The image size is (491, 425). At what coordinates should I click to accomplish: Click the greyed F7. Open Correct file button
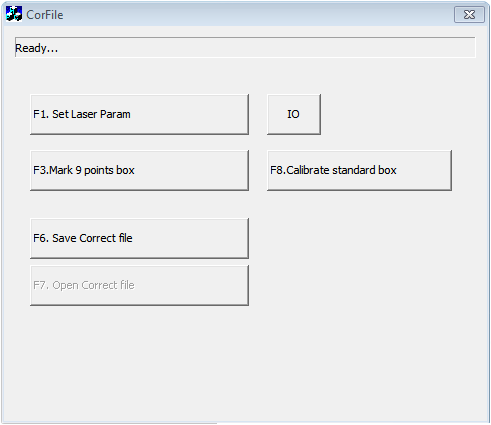coord(139,285)
